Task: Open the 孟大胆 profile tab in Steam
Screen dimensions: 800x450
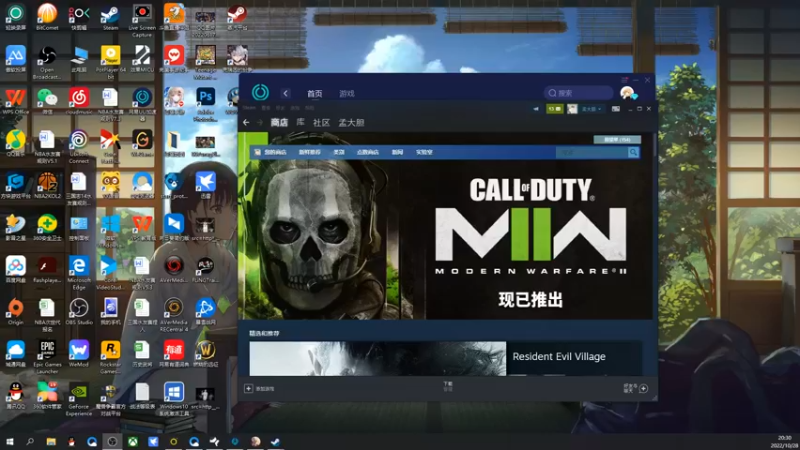Action: pos(352,122)
